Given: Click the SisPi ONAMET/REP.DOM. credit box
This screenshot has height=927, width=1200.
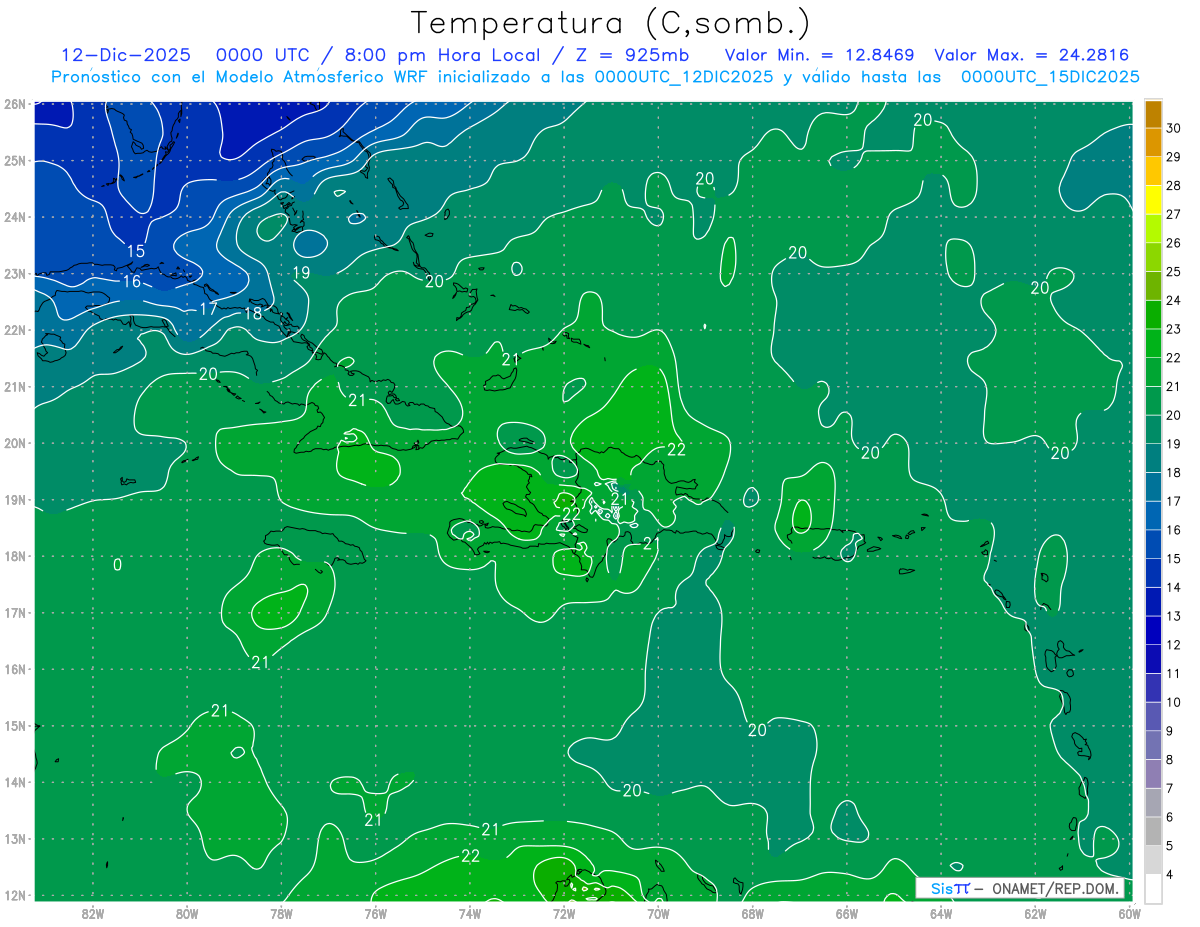Looking at the screenshot, I should click(1020, 888).
